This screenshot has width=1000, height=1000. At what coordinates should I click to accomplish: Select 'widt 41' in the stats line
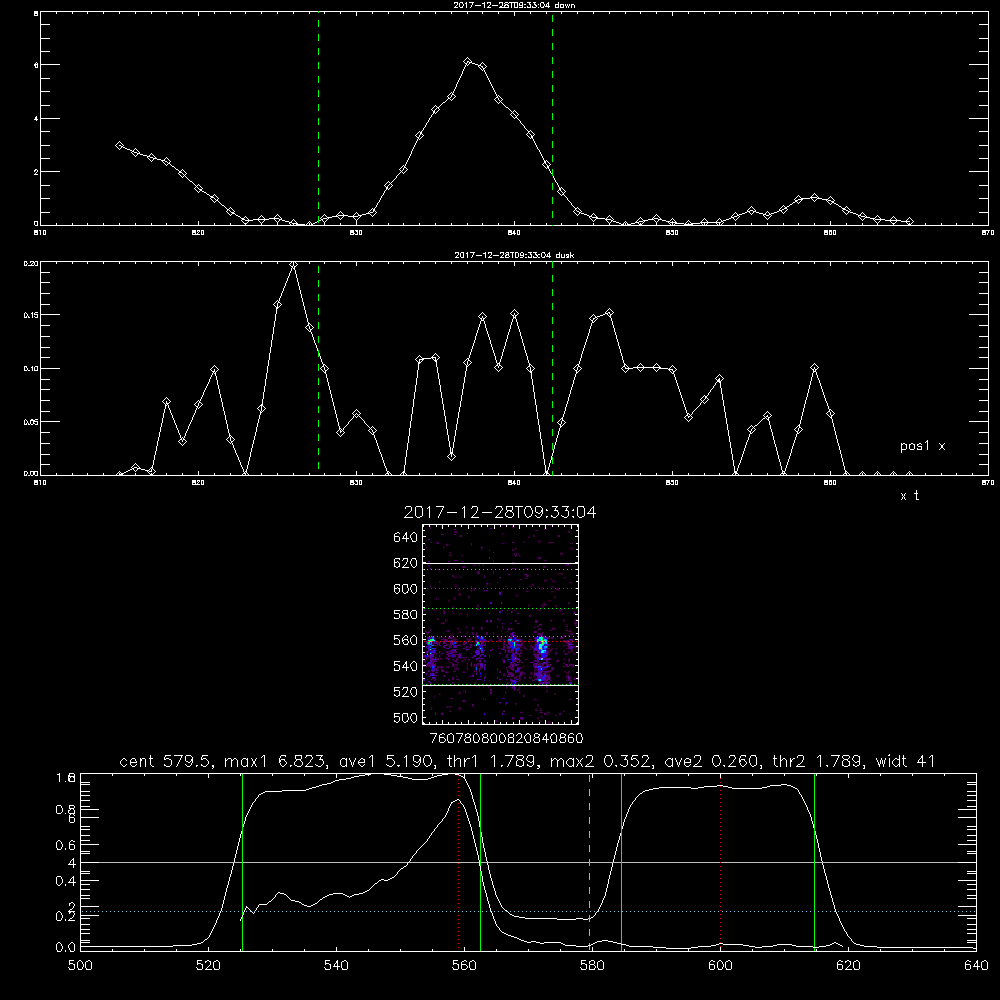click(906, 761)
